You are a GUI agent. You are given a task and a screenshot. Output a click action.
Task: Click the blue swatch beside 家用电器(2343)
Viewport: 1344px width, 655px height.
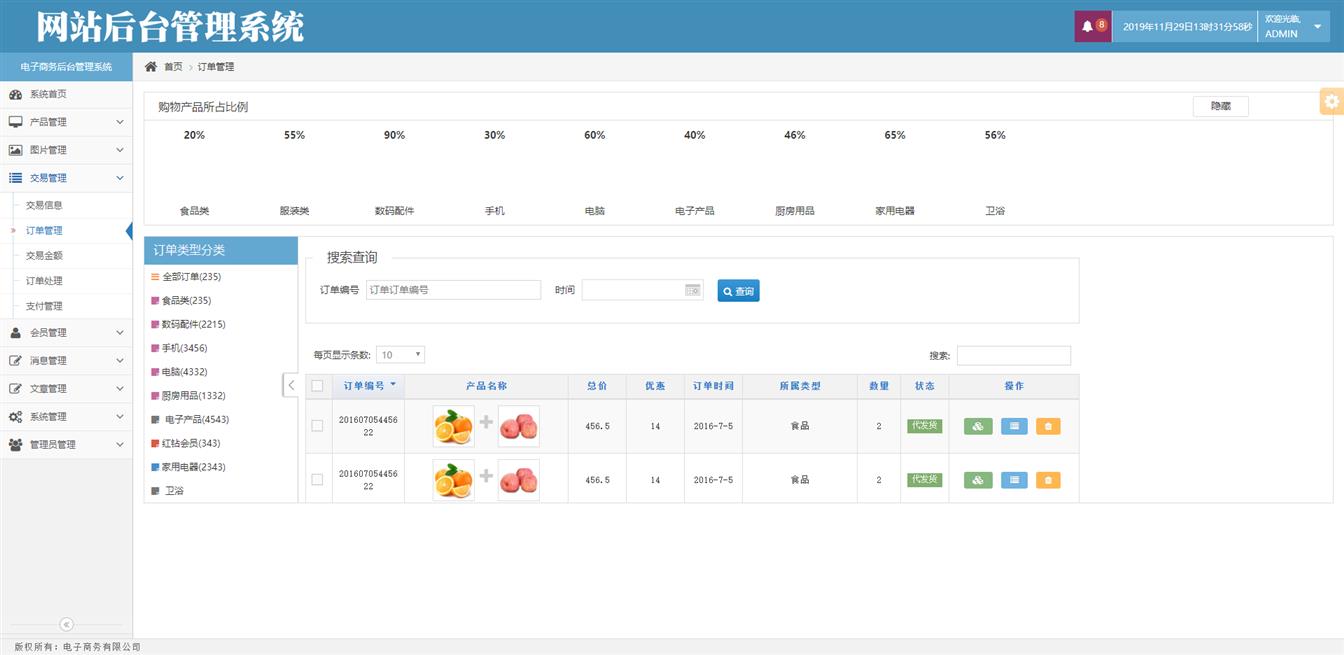click(155, 467)
